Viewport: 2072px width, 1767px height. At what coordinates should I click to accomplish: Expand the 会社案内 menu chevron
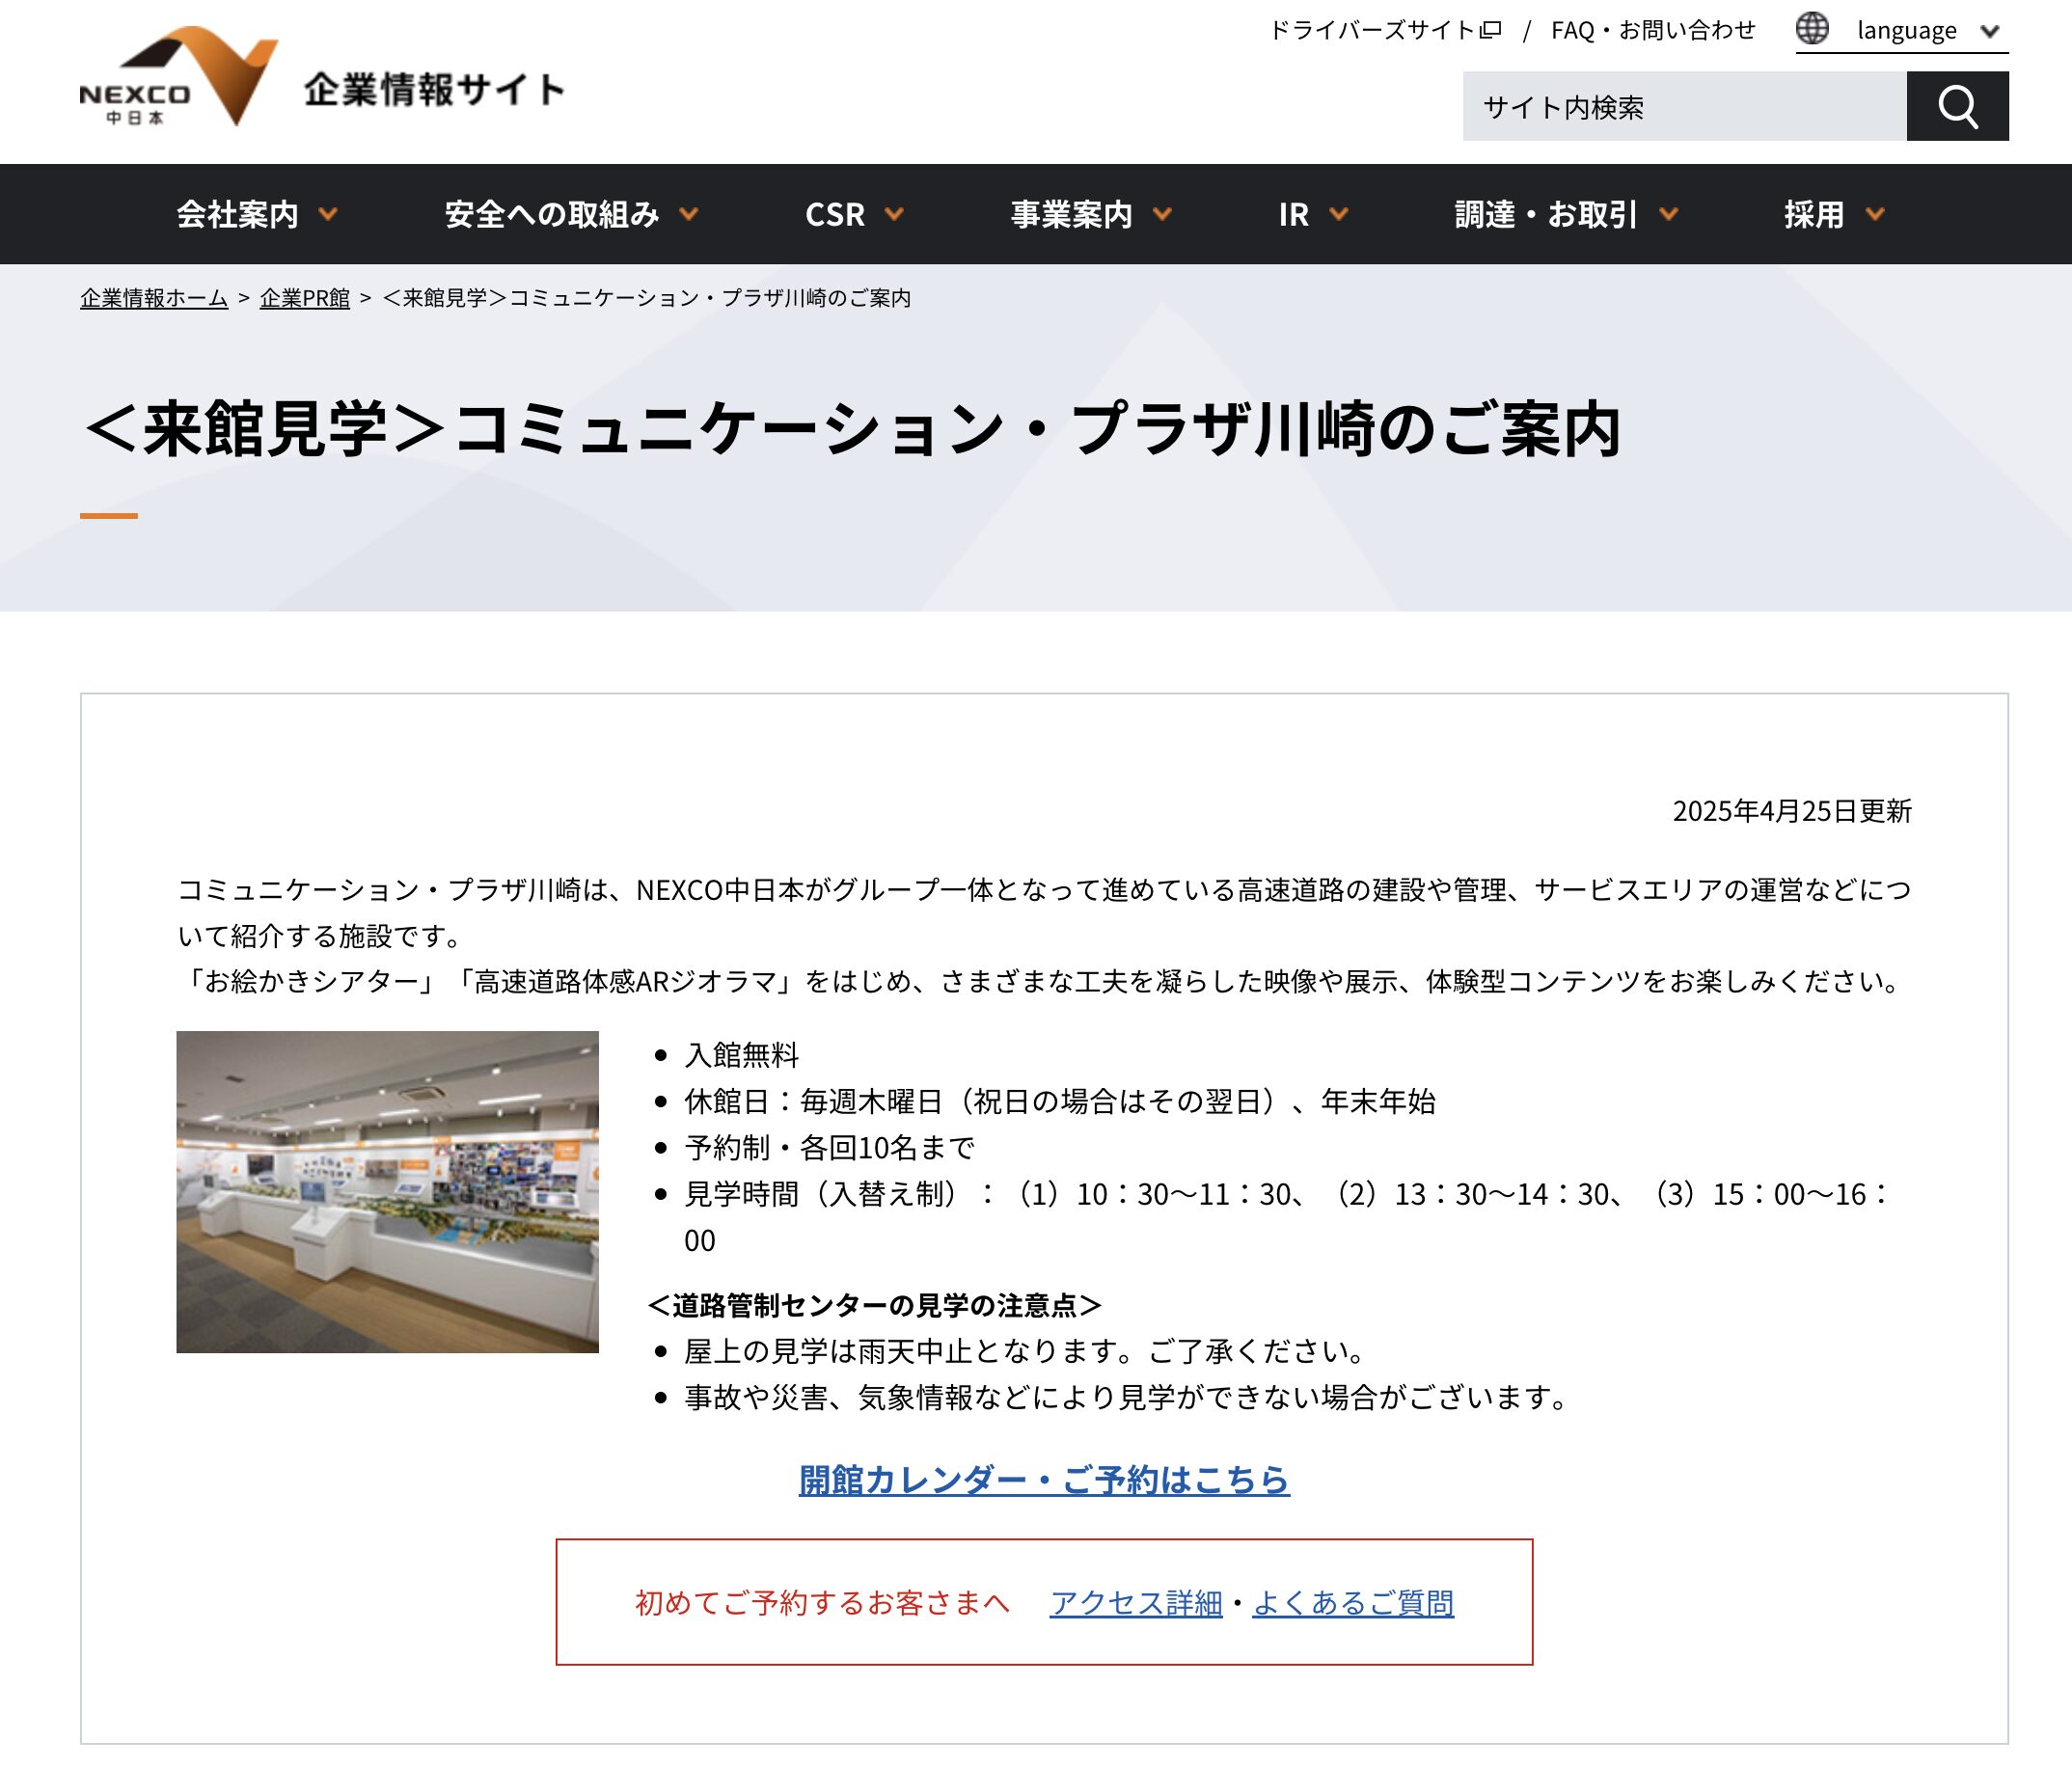pyautogui.click(x=328, y=214)
